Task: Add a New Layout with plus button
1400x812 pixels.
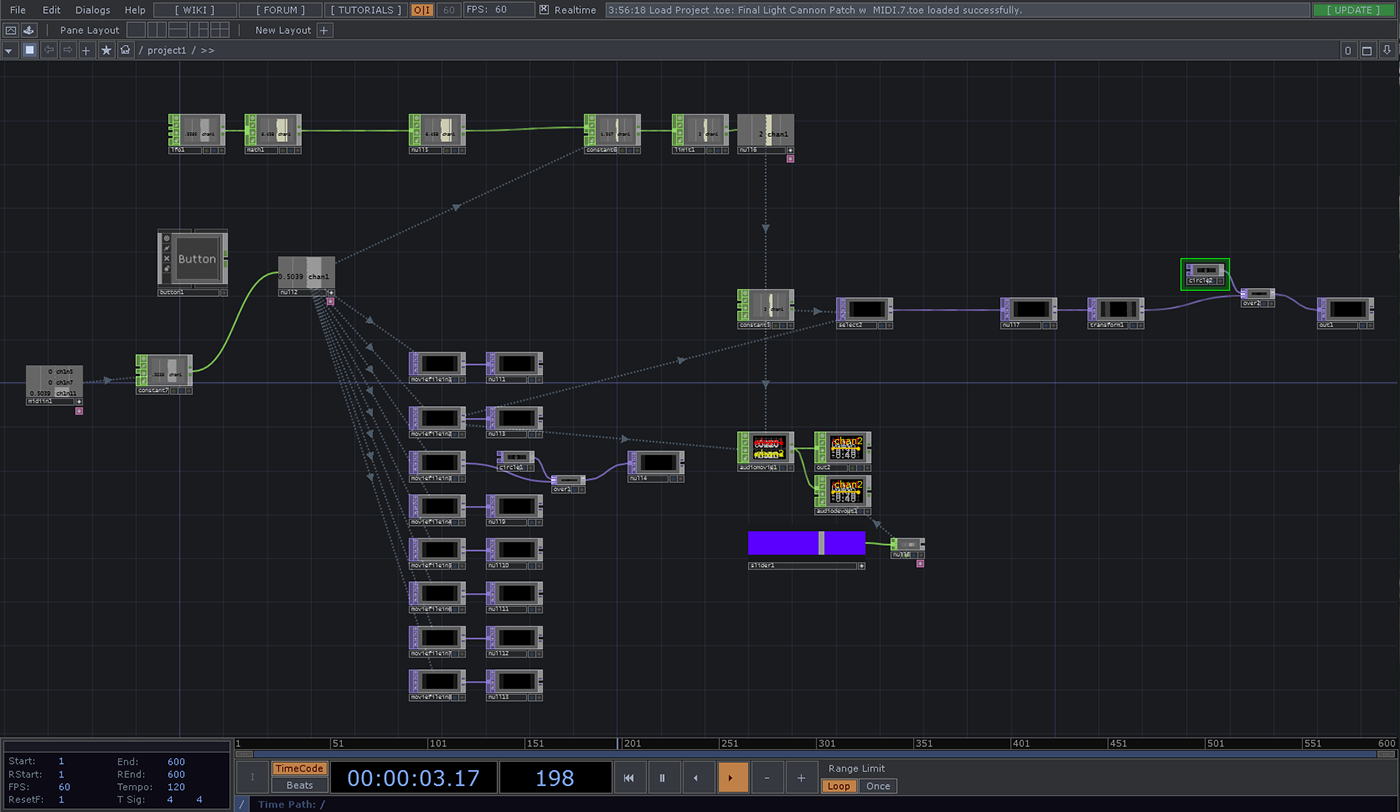Action: coord(324,30)
